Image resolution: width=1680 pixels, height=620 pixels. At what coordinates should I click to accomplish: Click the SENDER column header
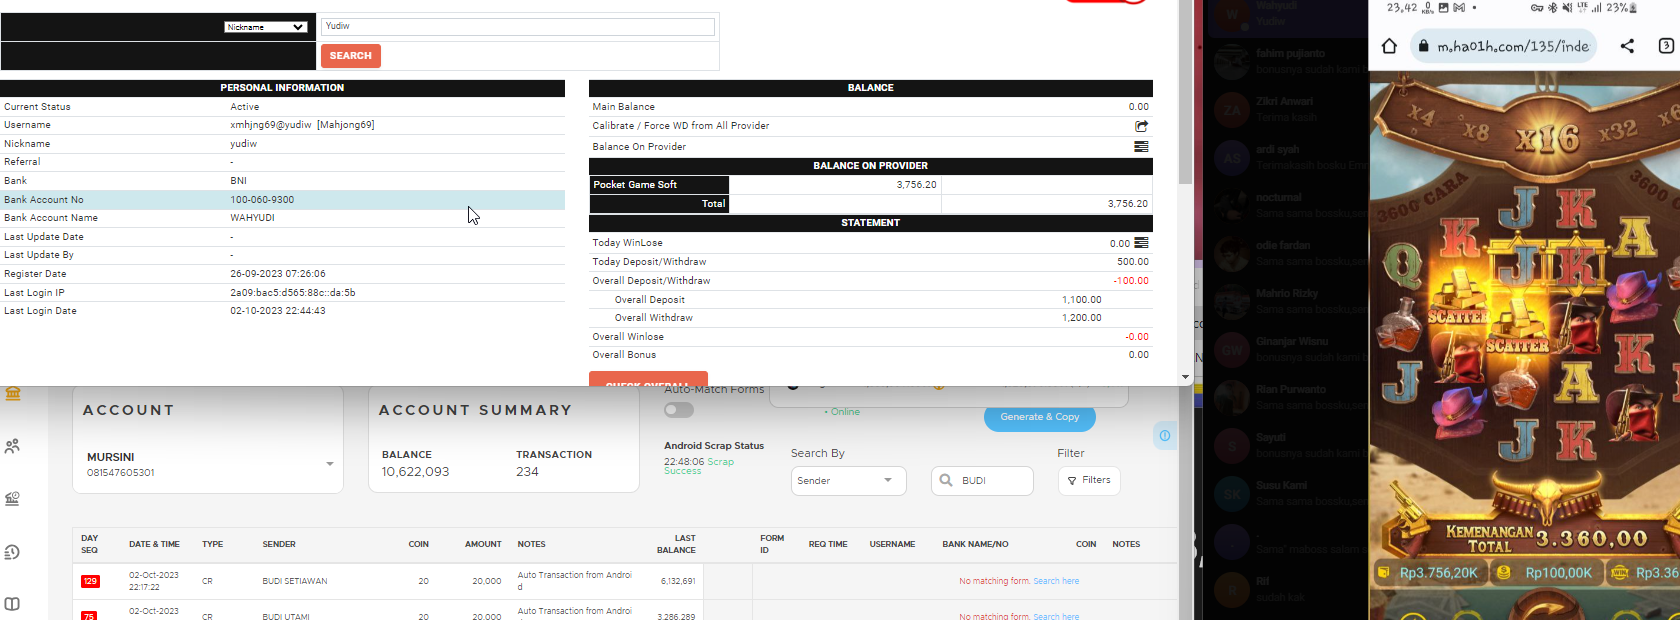coord(279,545)
